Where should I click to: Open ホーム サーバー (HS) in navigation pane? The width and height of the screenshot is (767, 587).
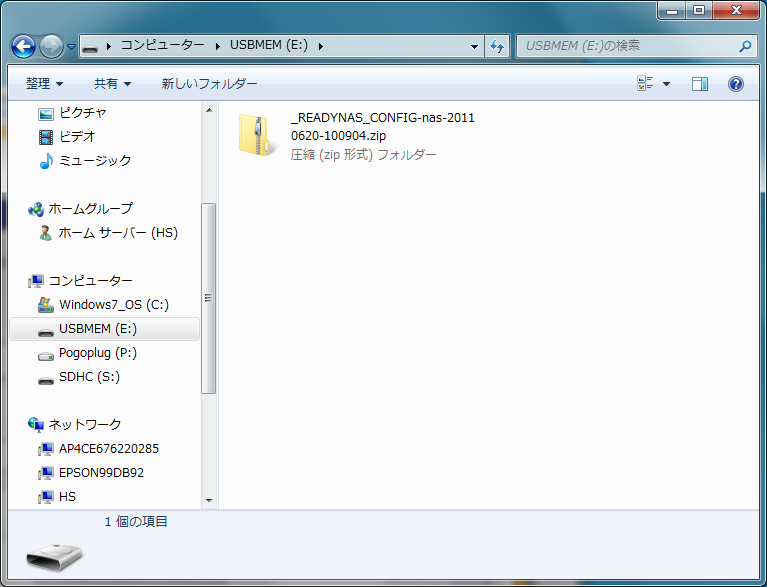tap(117, 232)
